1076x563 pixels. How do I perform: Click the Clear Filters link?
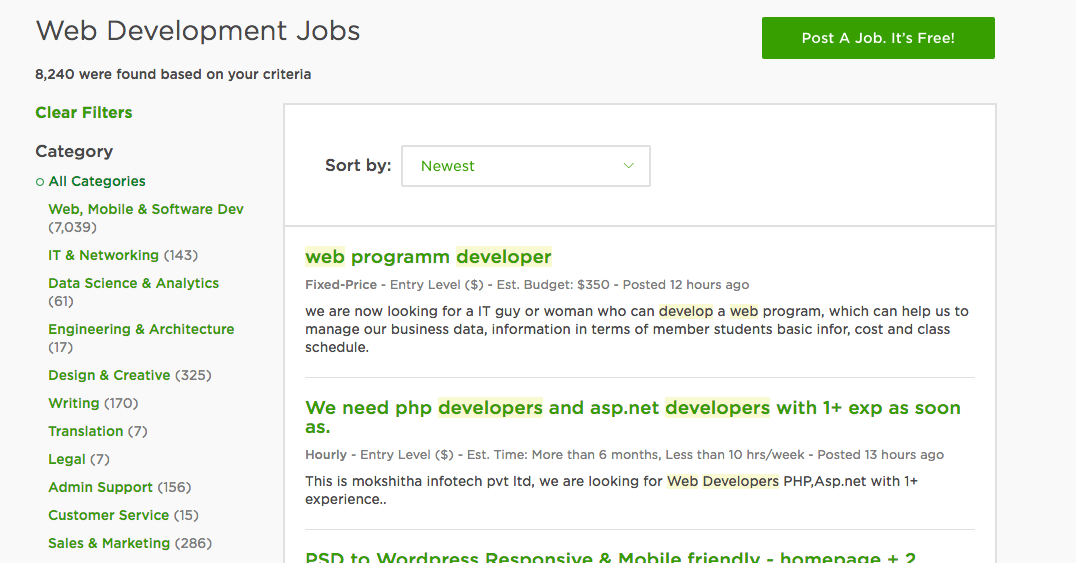pyautogui.click(x=84, y=113)
